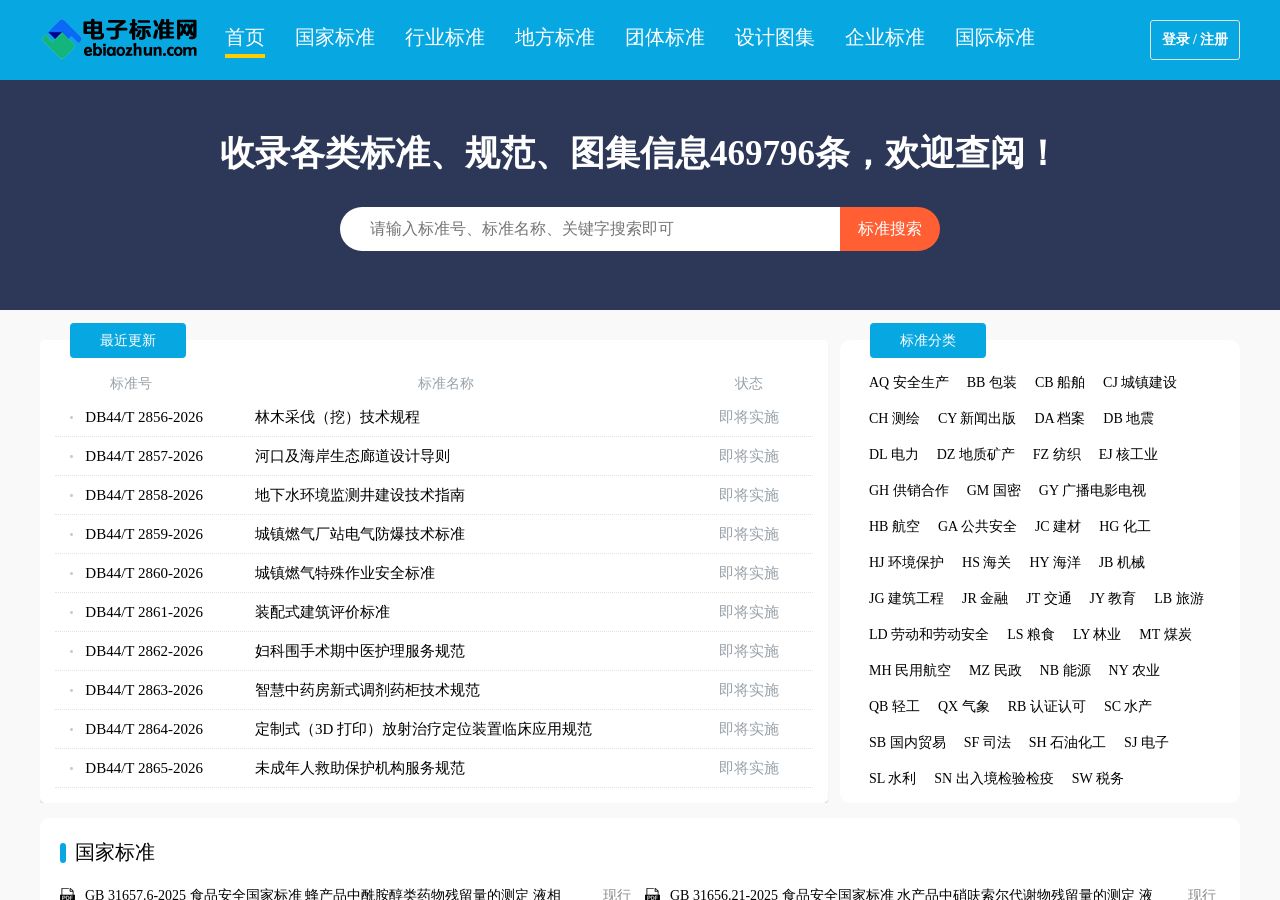The height and width of the screenshot is (900, 1280).
Task: Click the 国家标准 section heading
Action: pyautogui.click(x=115, y=852)
